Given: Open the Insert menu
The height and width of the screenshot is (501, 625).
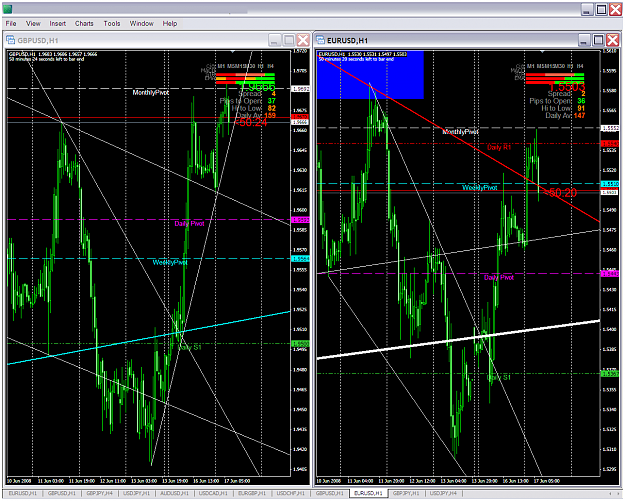Looking at the screenshot, I should point(57,24).
